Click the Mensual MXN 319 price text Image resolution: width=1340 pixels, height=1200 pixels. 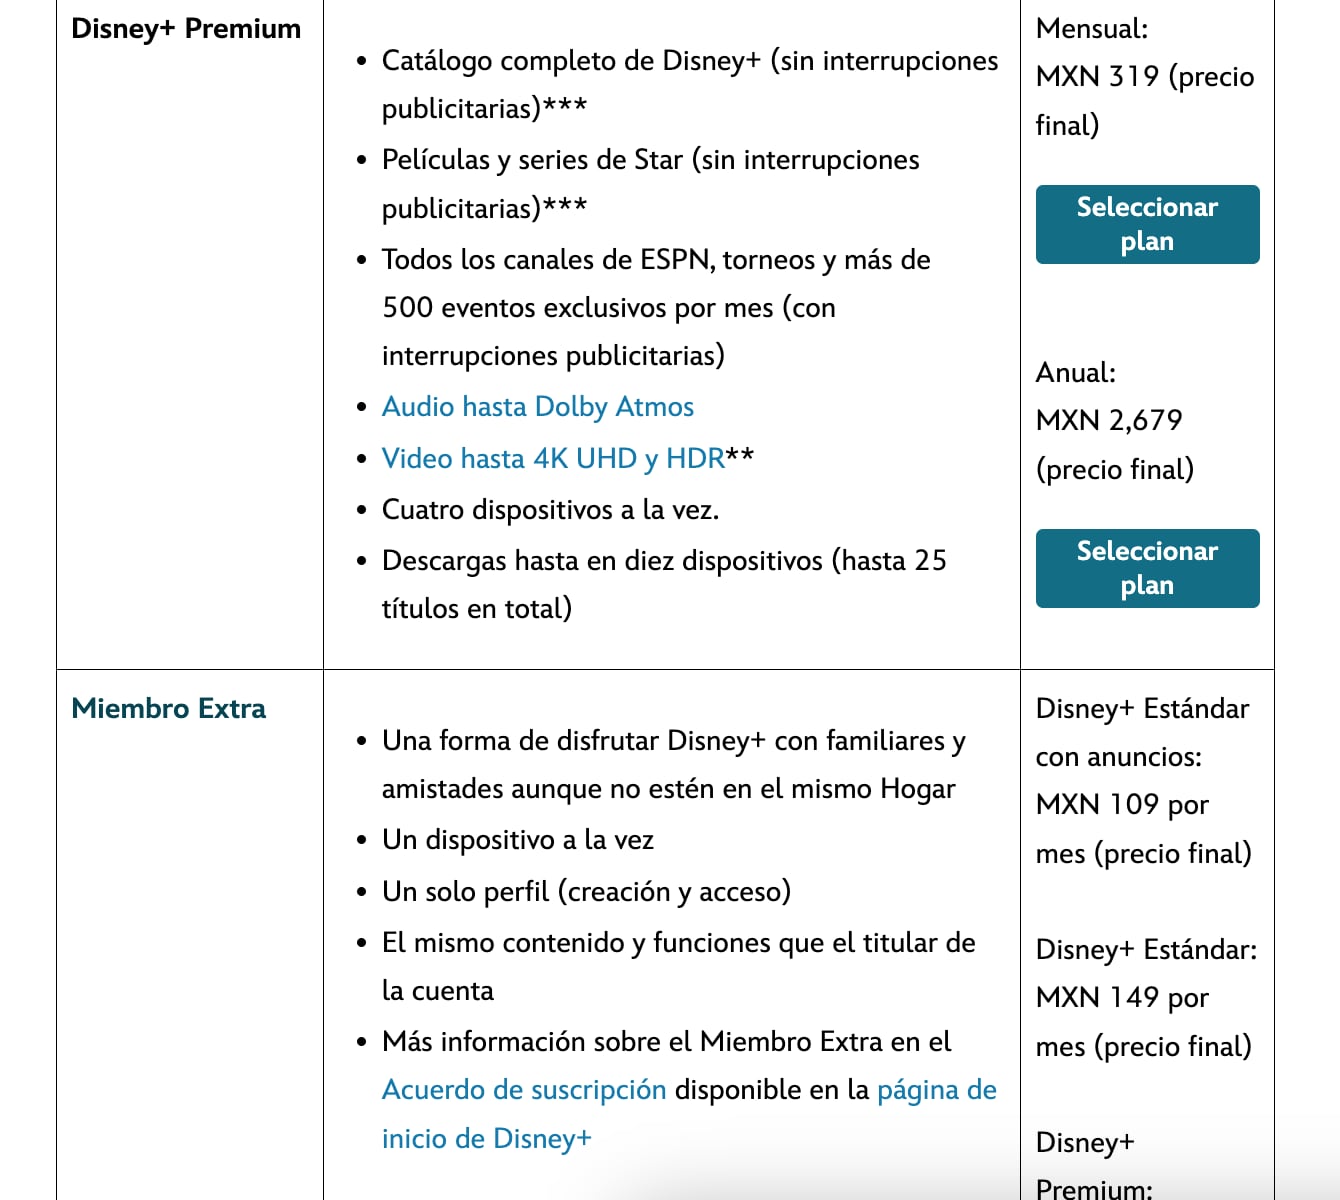[x=1145, y=77]
